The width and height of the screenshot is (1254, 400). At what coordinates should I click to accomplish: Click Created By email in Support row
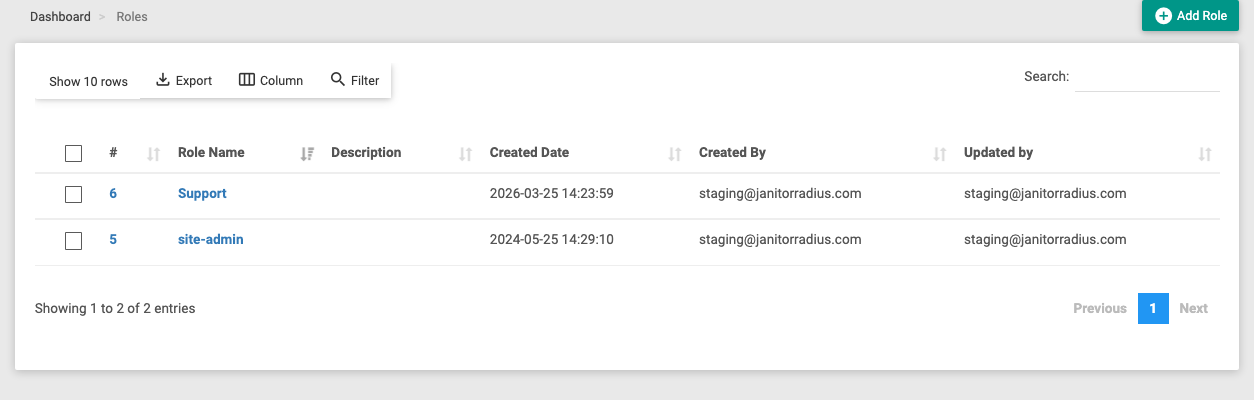click(x=780, y=193)
